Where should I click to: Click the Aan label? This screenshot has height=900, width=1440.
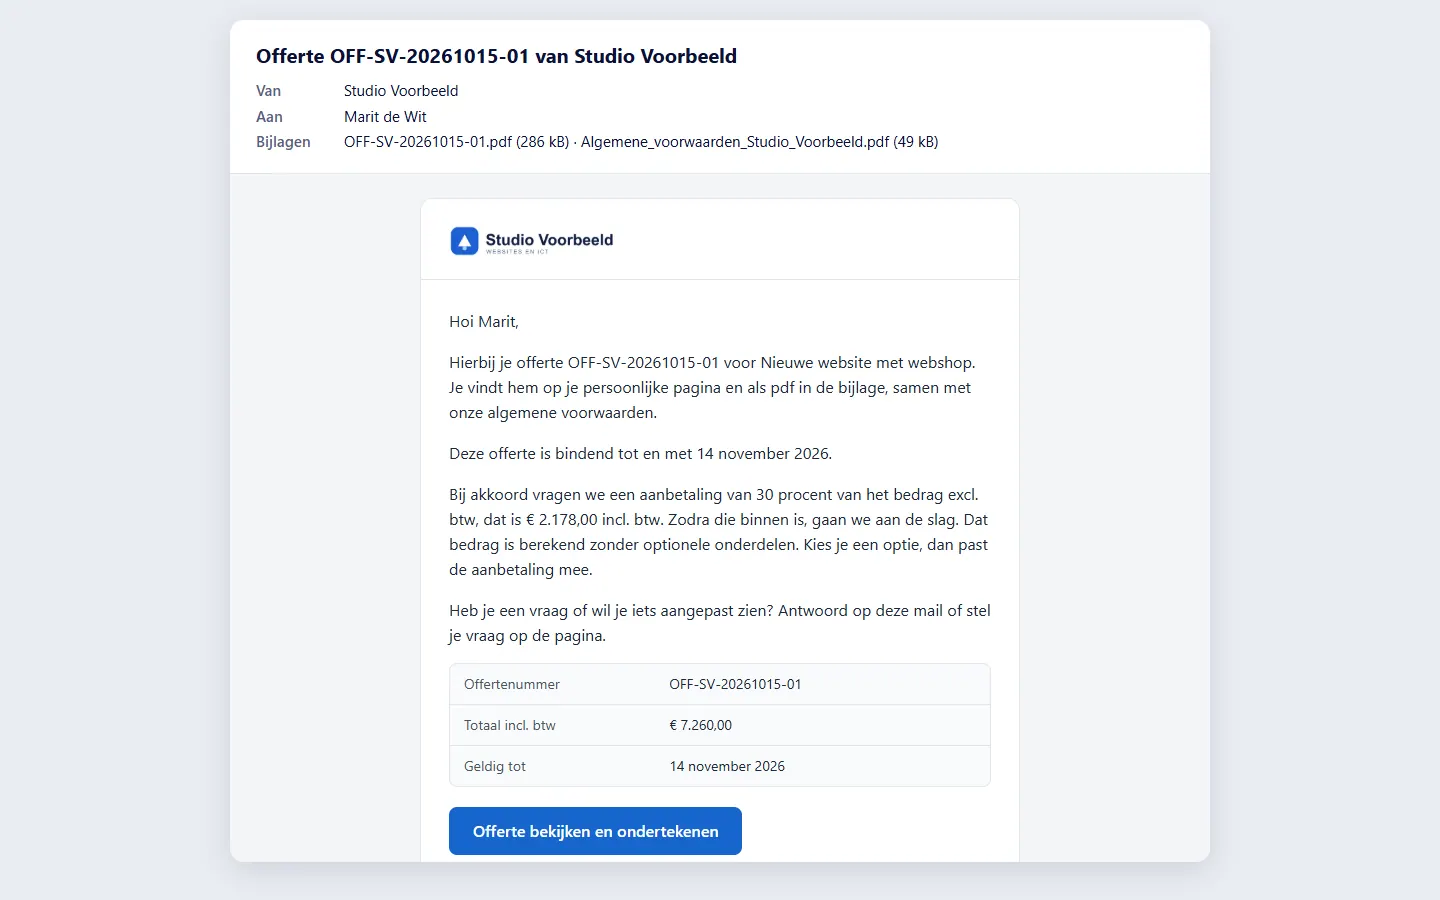click(269, 117)
